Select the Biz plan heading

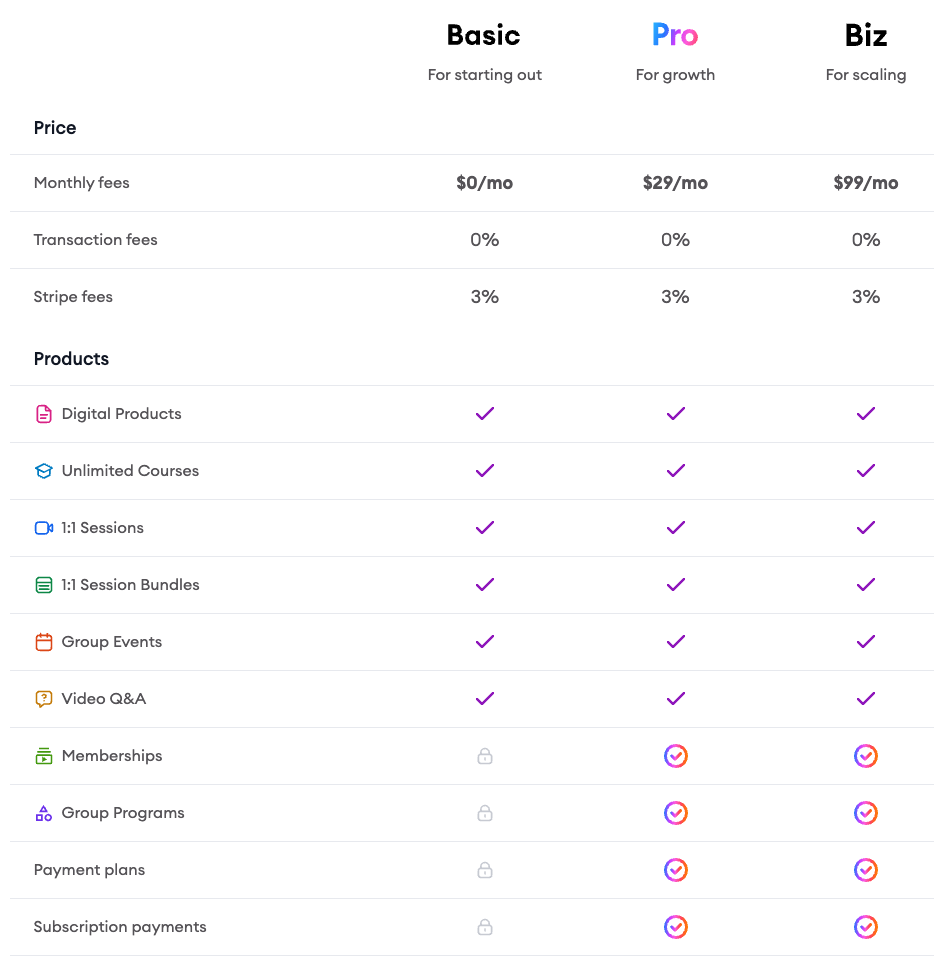[x=866, y=36]
